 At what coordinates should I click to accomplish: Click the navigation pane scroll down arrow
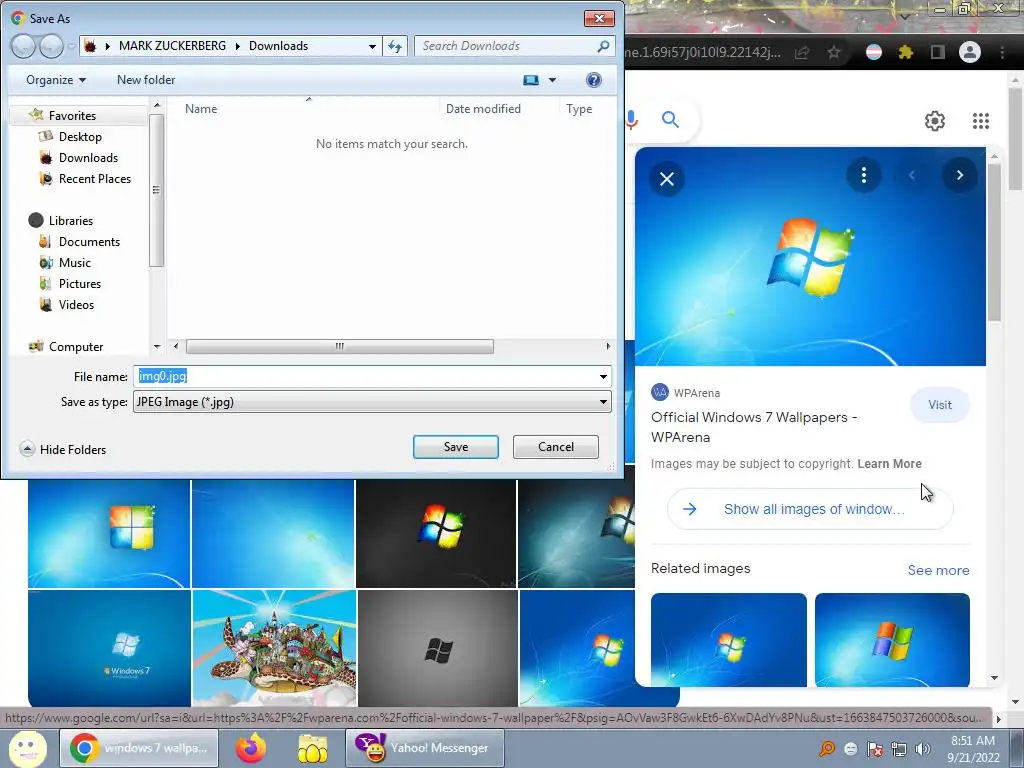coord(157,347)
